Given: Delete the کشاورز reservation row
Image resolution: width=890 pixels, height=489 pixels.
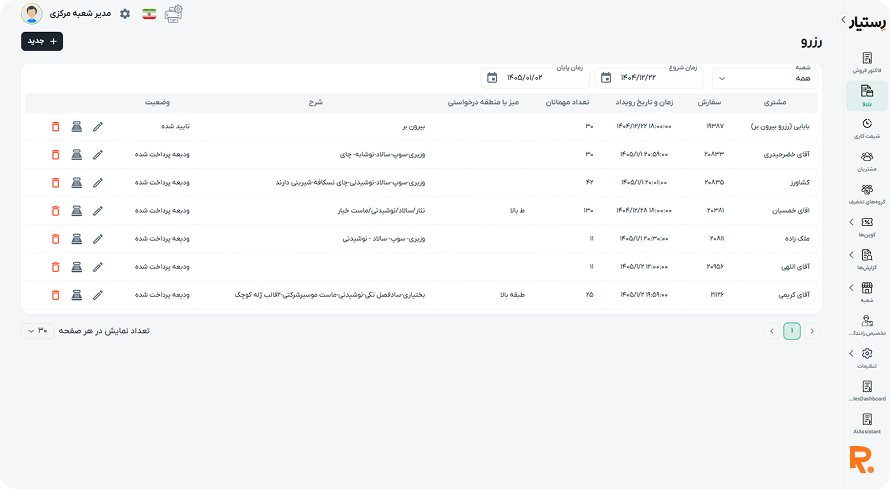Looking at the screenshot, I should click(55, 183).
